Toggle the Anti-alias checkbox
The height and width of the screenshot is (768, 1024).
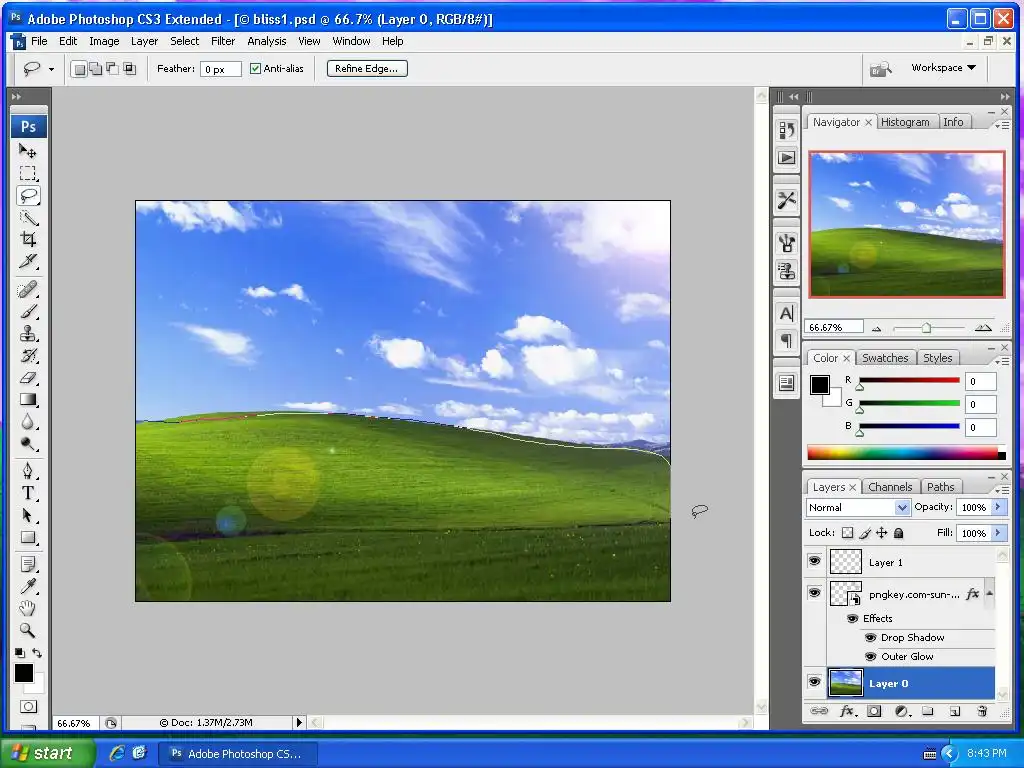pos(255,69)
